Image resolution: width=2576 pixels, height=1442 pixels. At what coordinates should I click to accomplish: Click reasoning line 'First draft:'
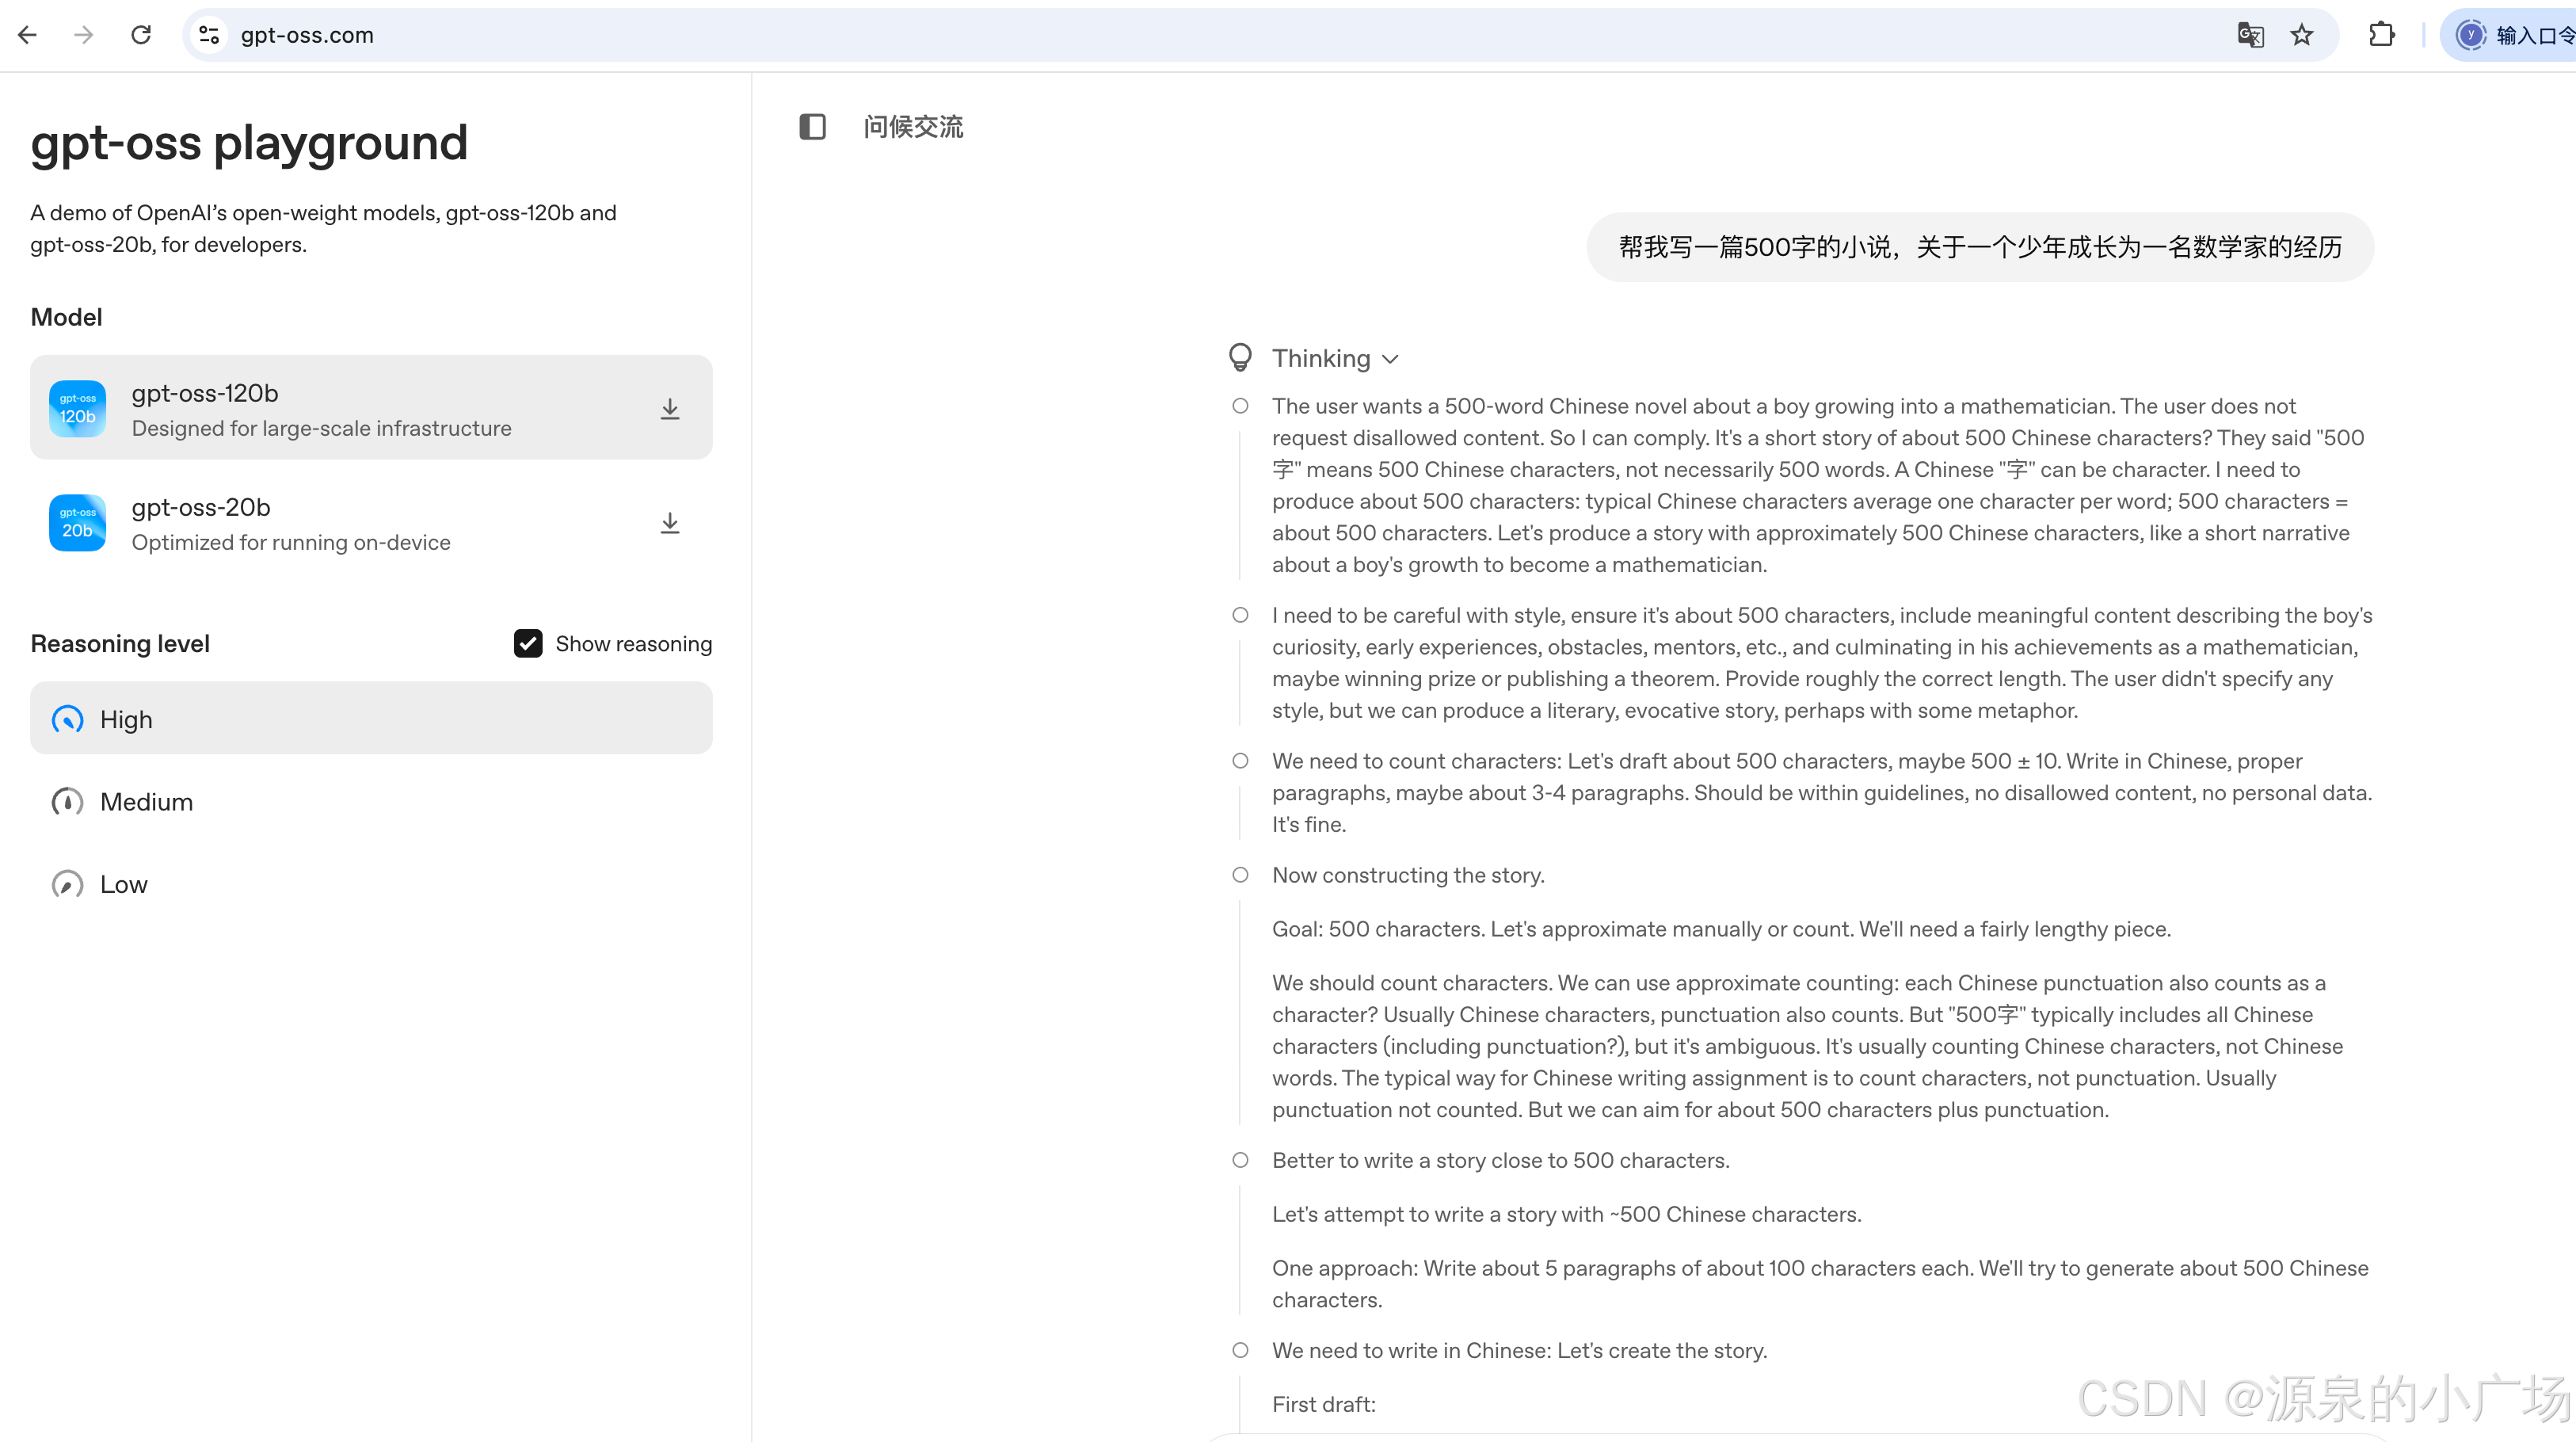(x=1324, y=1404)
